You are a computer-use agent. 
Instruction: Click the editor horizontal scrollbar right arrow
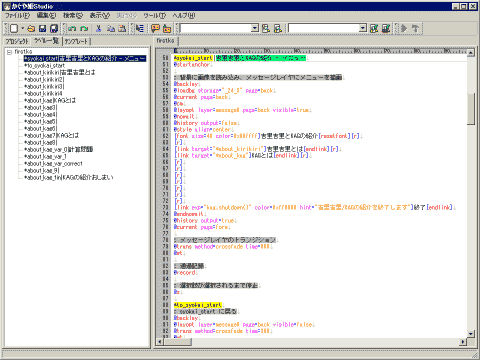[x=463, y=342]
